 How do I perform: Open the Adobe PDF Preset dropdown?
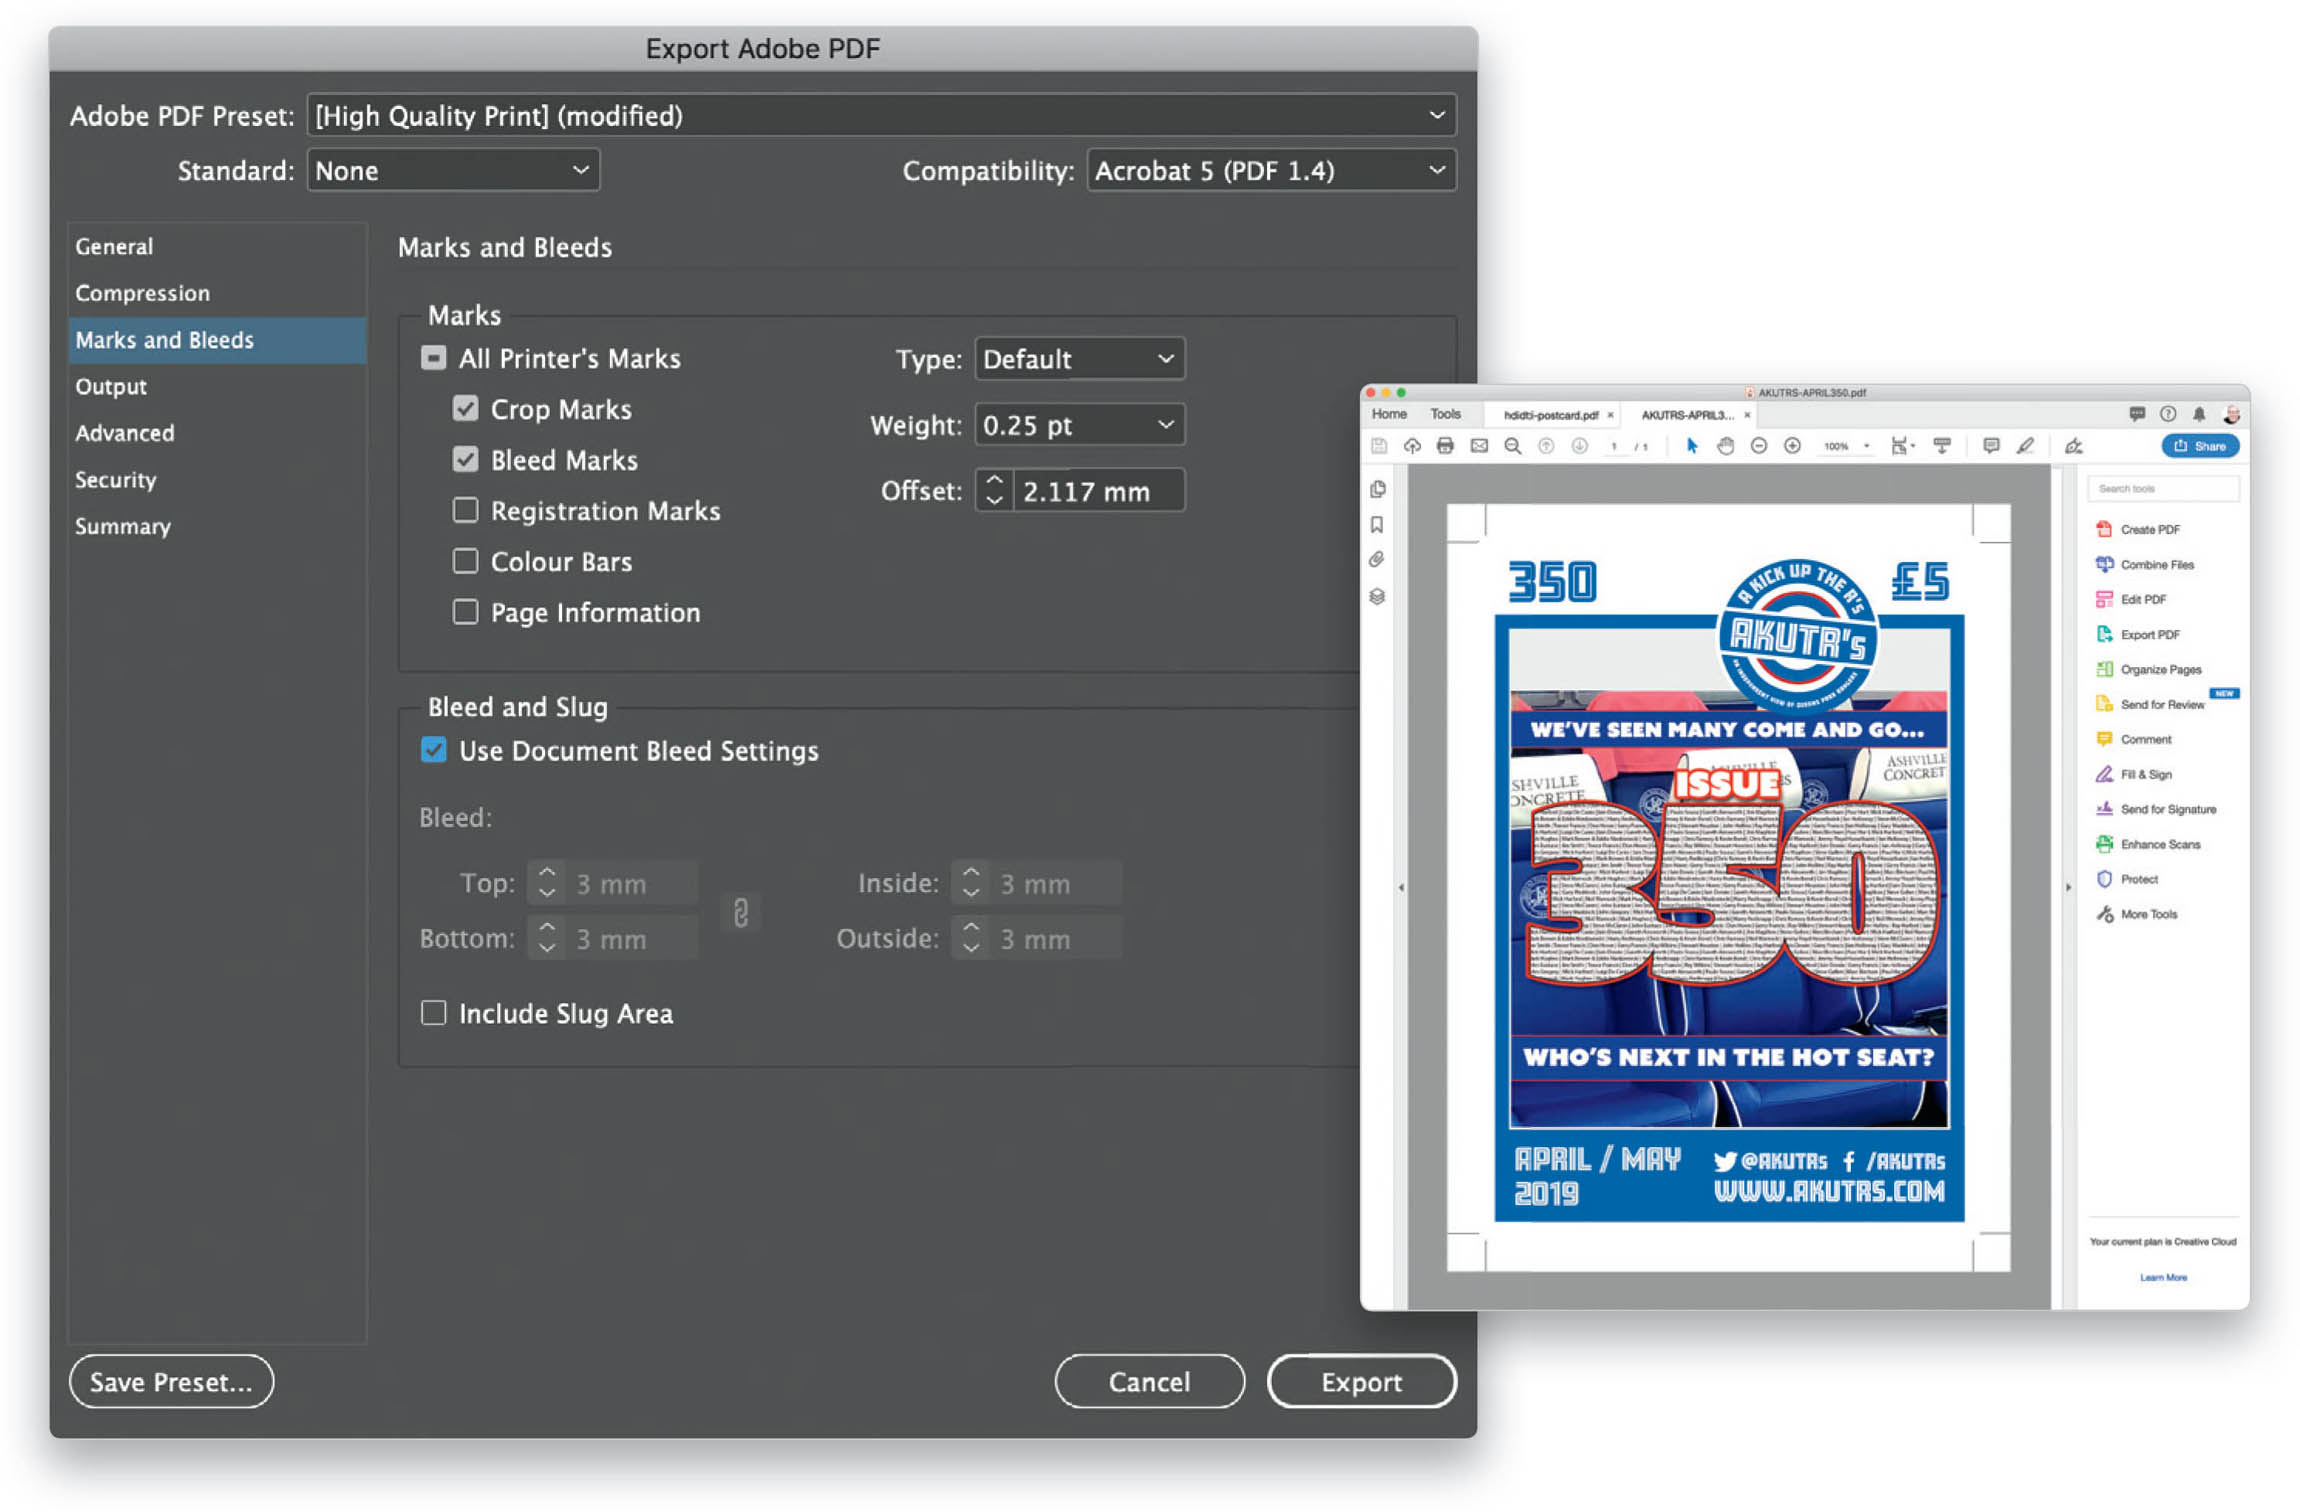tap(881, 115)
